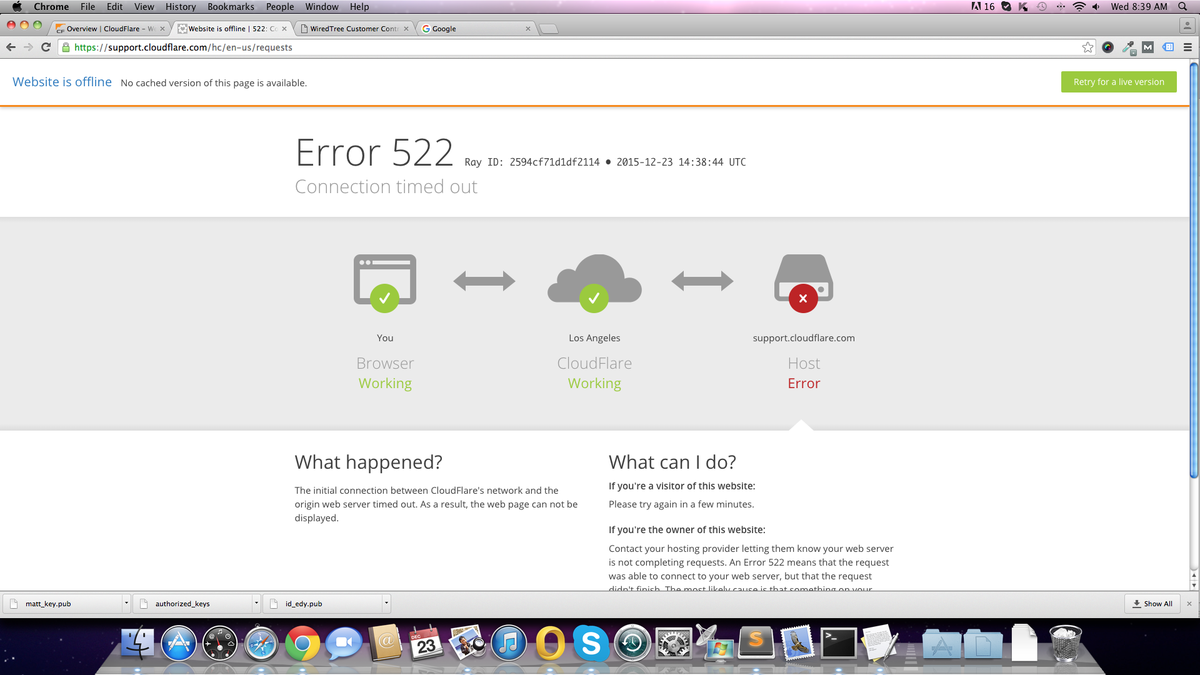Open Skype from the Dock
This screenshot has height=675, width=1200.
(x=591, y=644)
